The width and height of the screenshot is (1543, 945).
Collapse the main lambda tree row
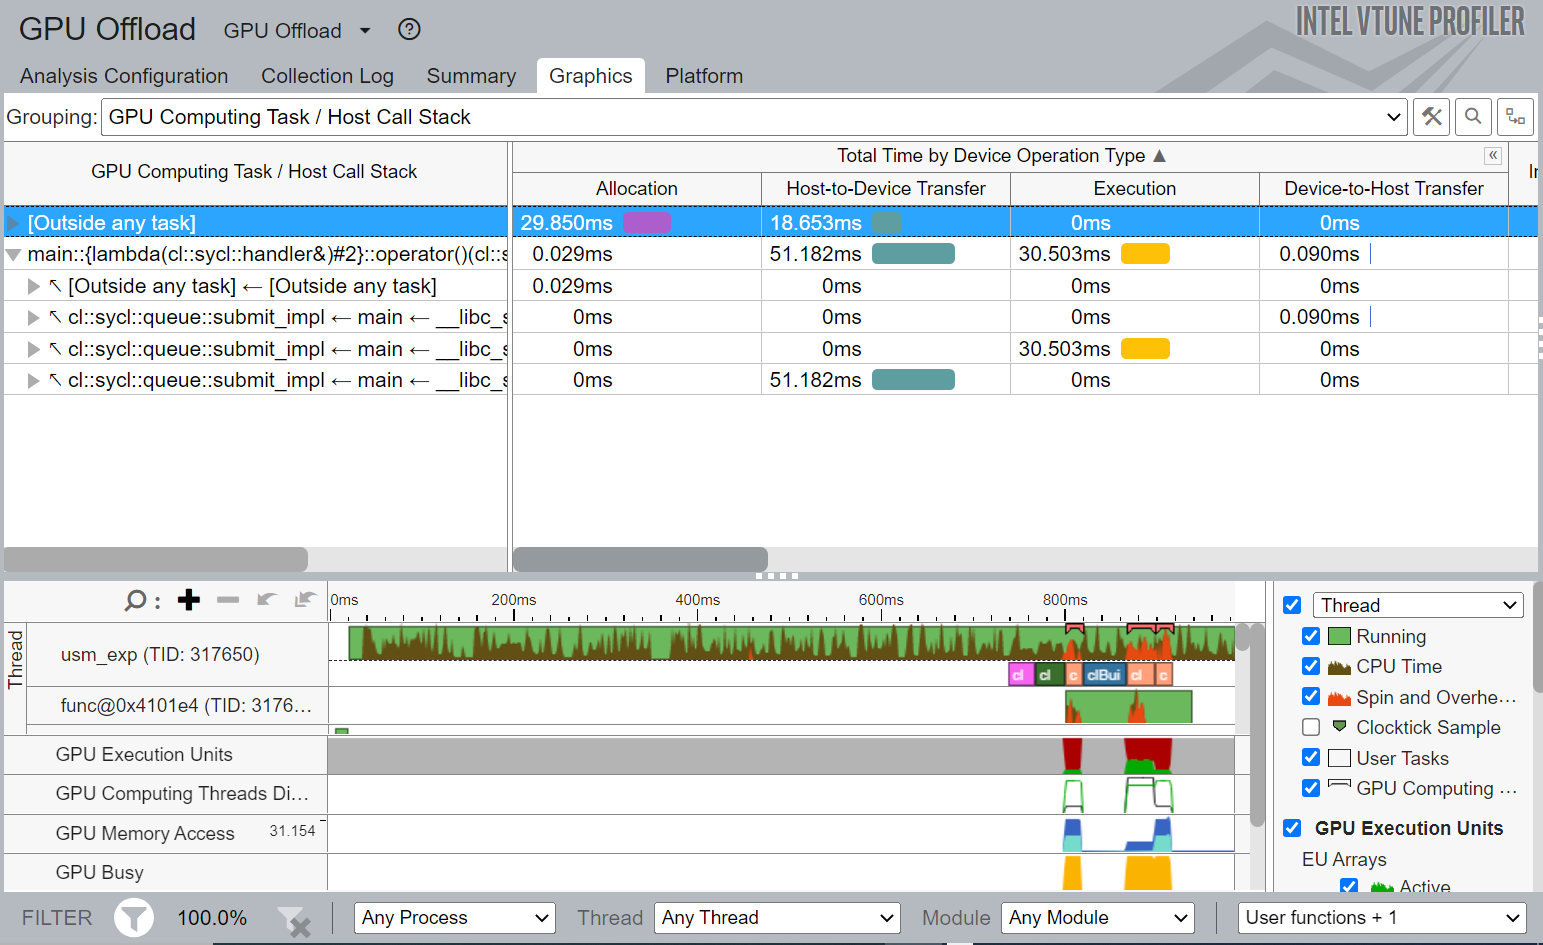pyautogui.click(x=14, y=255)
